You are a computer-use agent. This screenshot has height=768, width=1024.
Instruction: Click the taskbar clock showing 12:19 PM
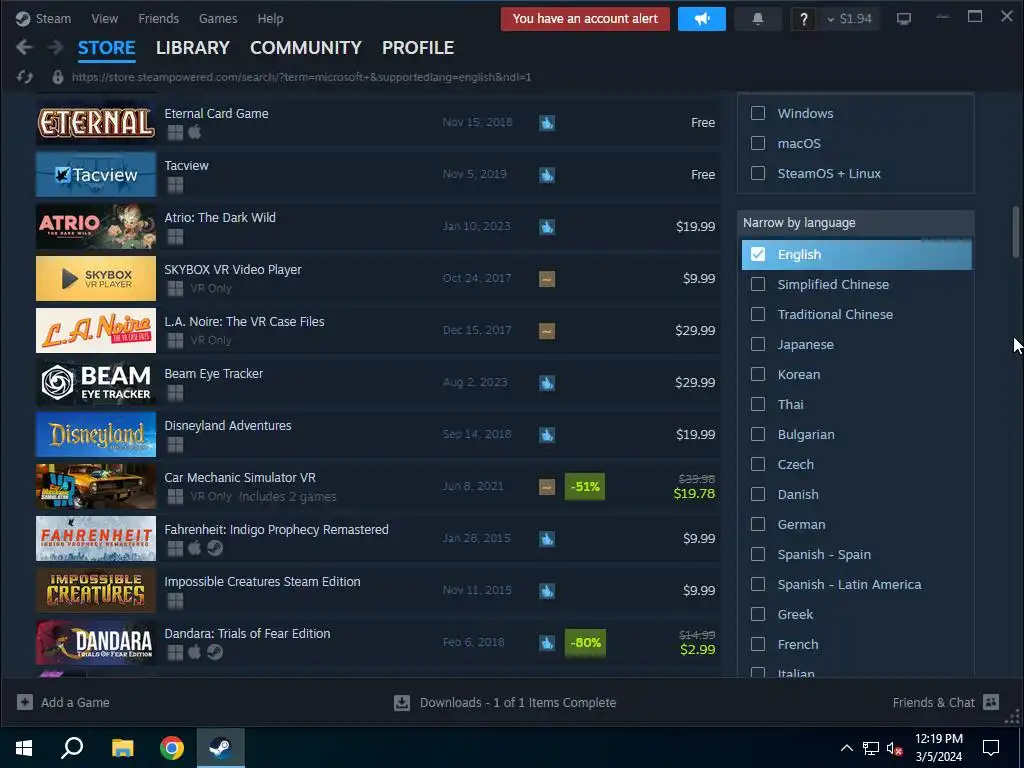coord(938,748)
